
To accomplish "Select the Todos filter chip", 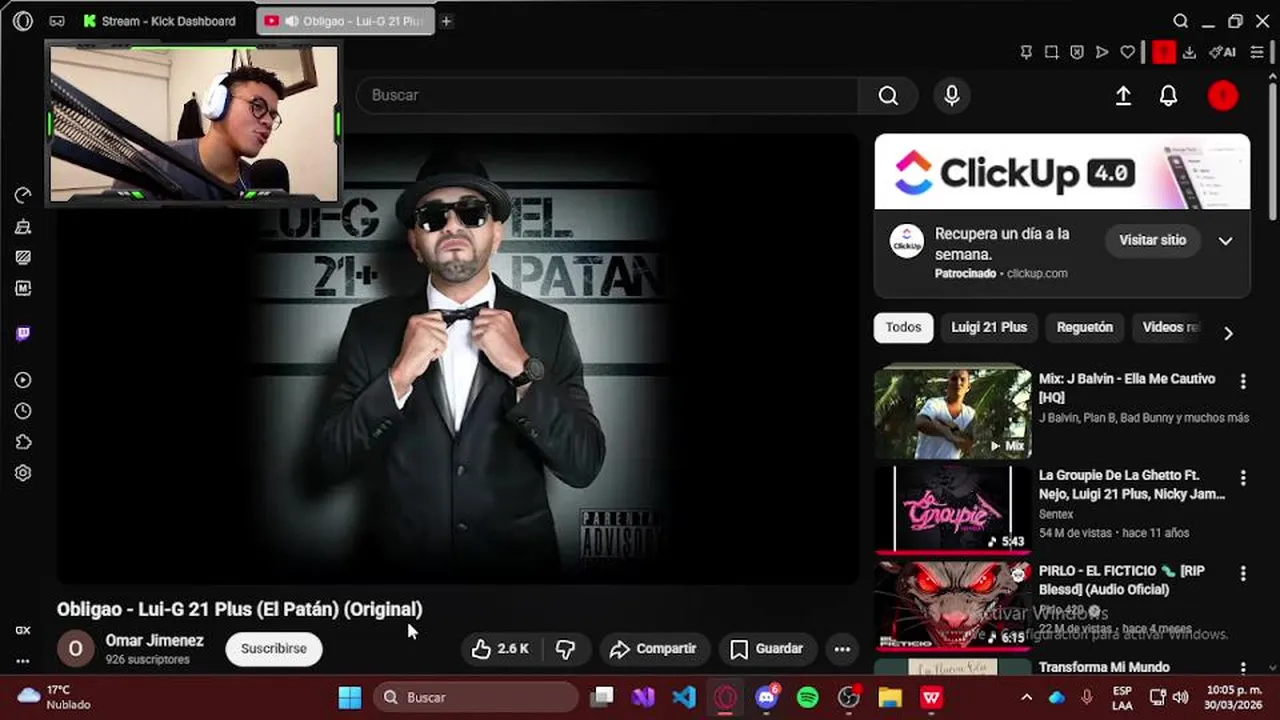I will point(903,327).
